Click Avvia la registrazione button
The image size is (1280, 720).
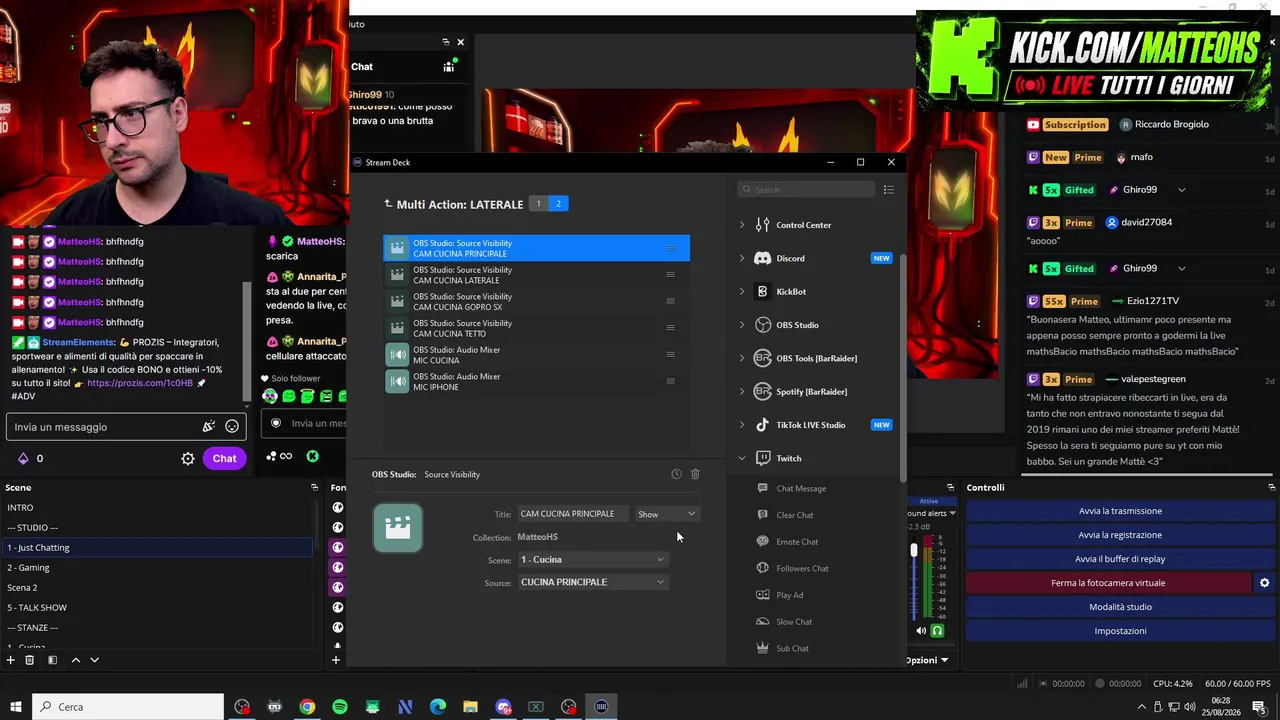[1120, 535]
